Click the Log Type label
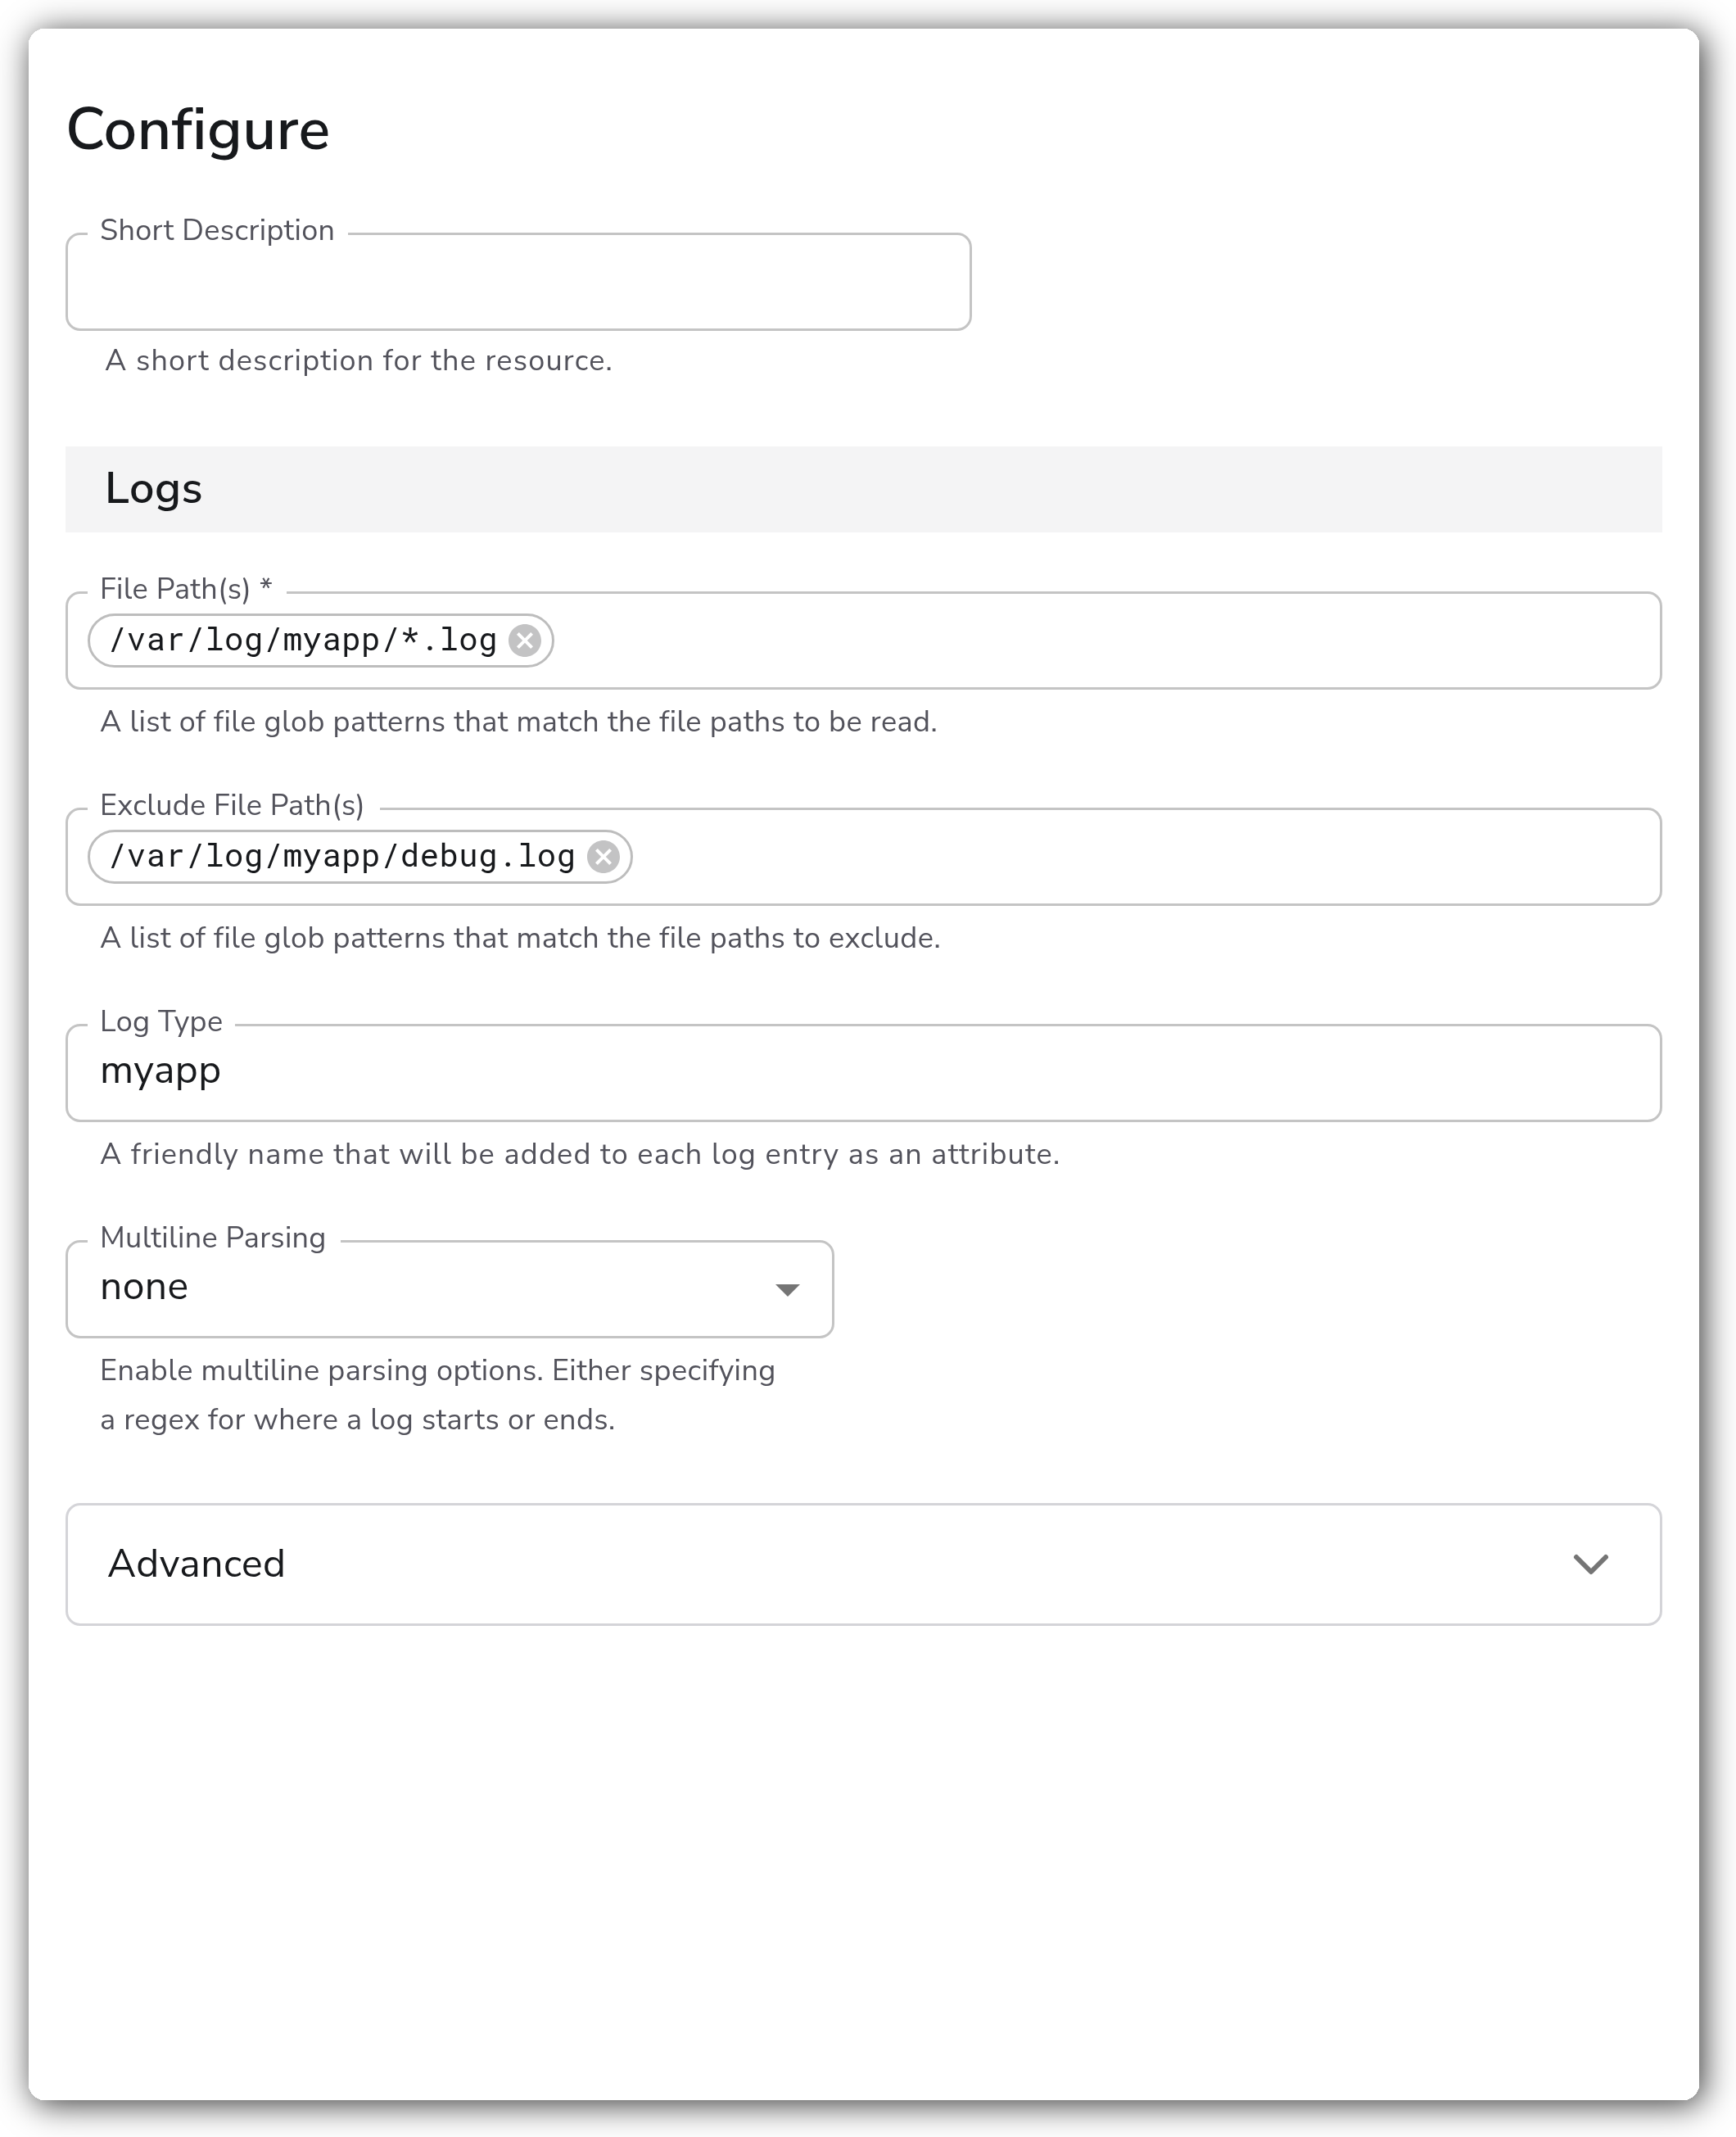Viewport: 1736px width, 2137px height. (161, 1022)
